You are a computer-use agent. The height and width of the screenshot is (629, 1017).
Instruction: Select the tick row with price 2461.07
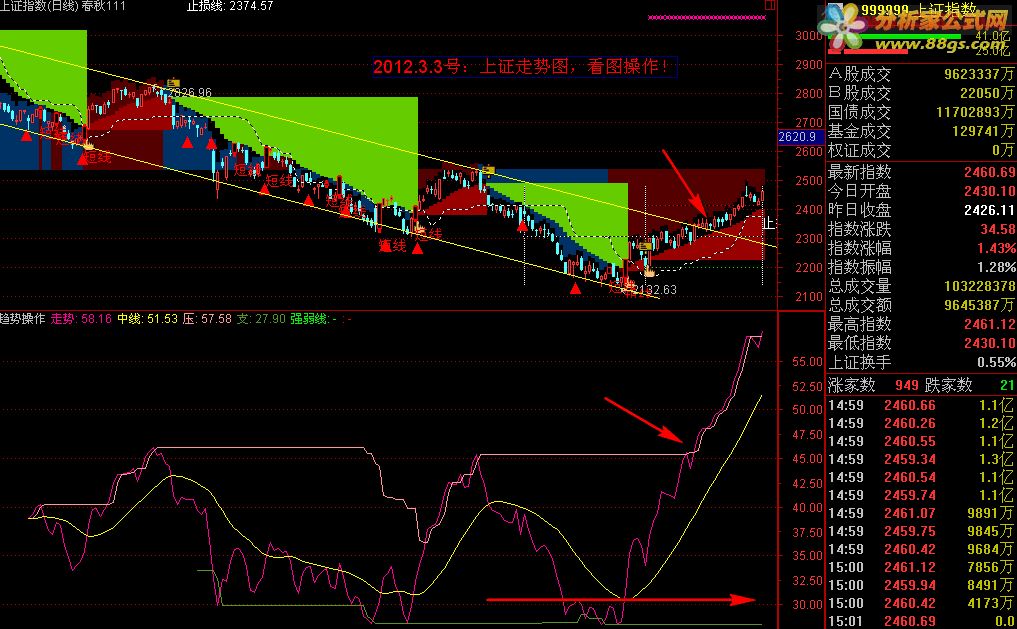pyautogui.click(x=922, y=513)
